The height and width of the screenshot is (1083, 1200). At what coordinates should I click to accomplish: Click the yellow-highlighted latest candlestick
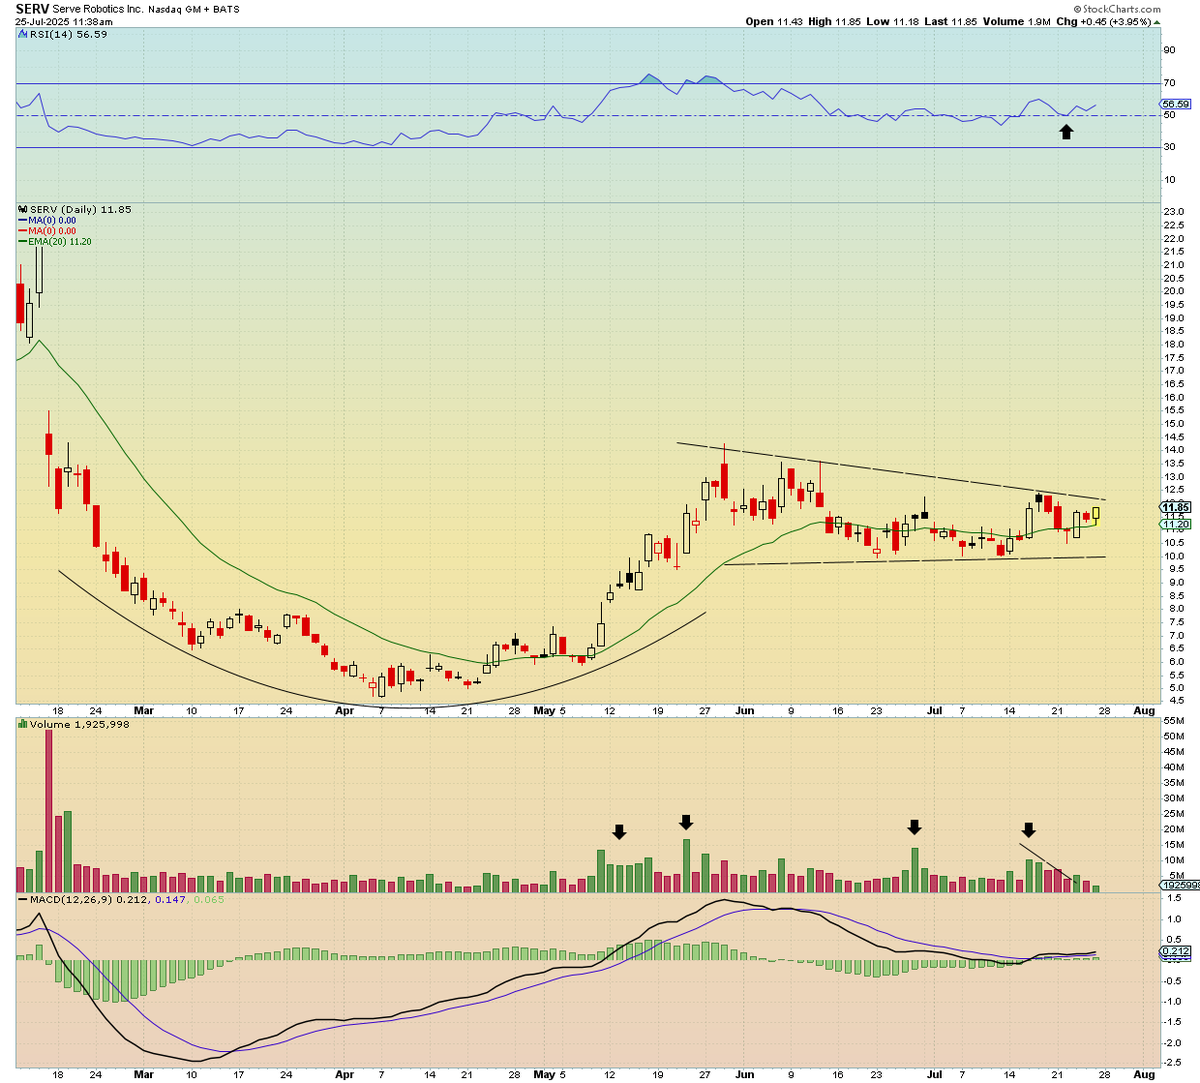(1096, 515)
